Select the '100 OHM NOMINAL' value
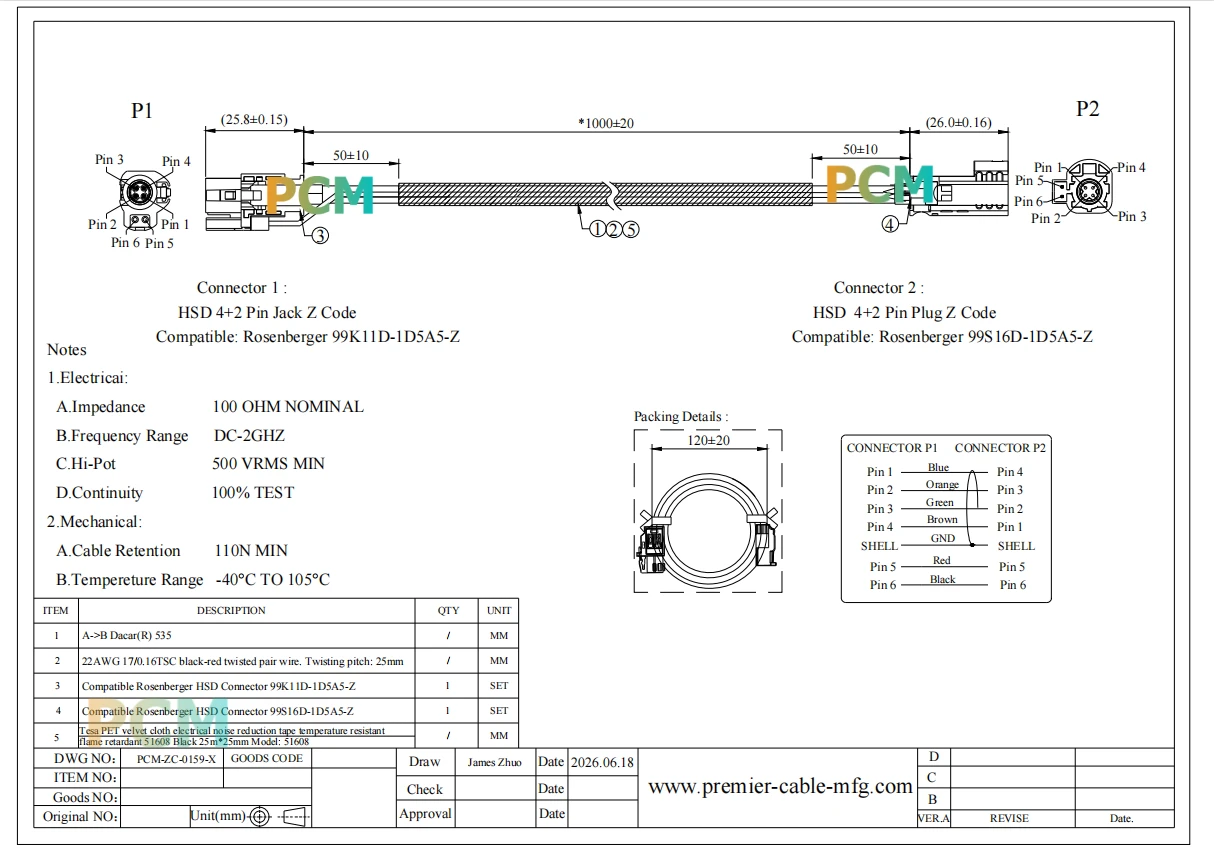This screenshot has width=1214, height=857. (288, 407)
